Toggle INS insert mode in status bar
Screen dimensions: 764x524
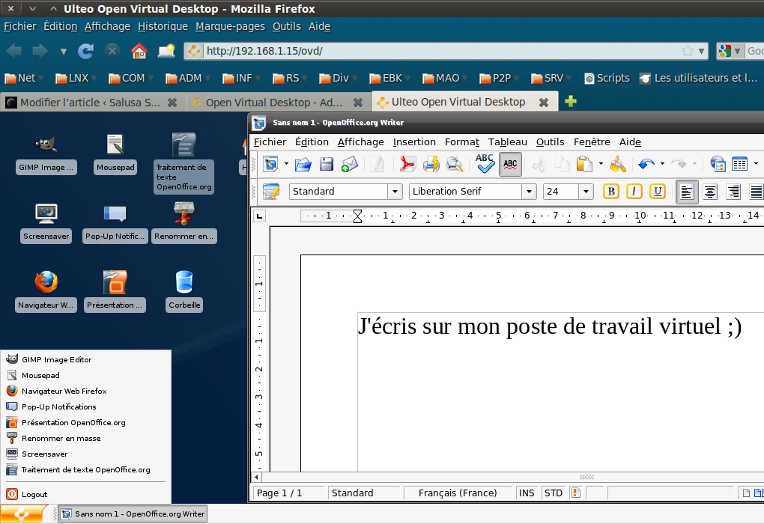point(527,493)
